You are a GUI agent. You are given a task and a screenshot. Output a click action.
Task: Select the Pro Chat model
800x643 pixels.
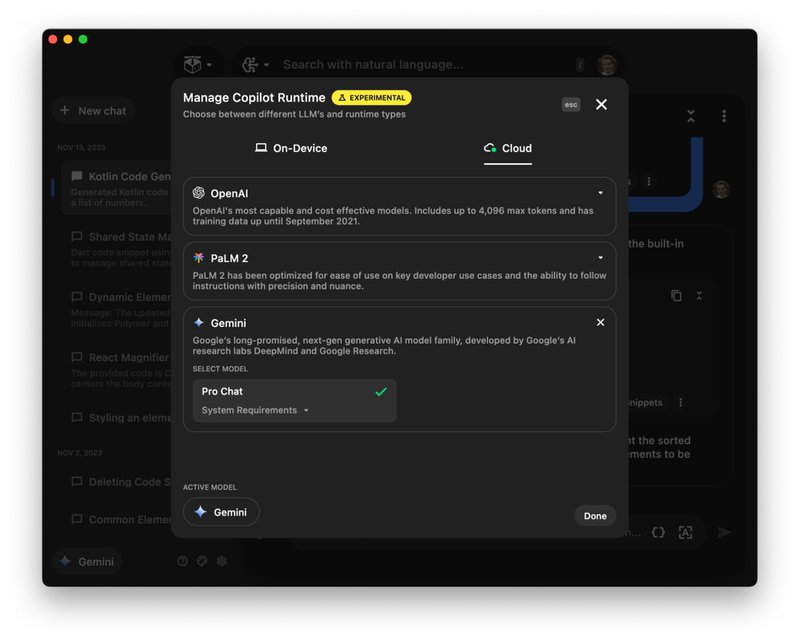(x=294, y=401)
